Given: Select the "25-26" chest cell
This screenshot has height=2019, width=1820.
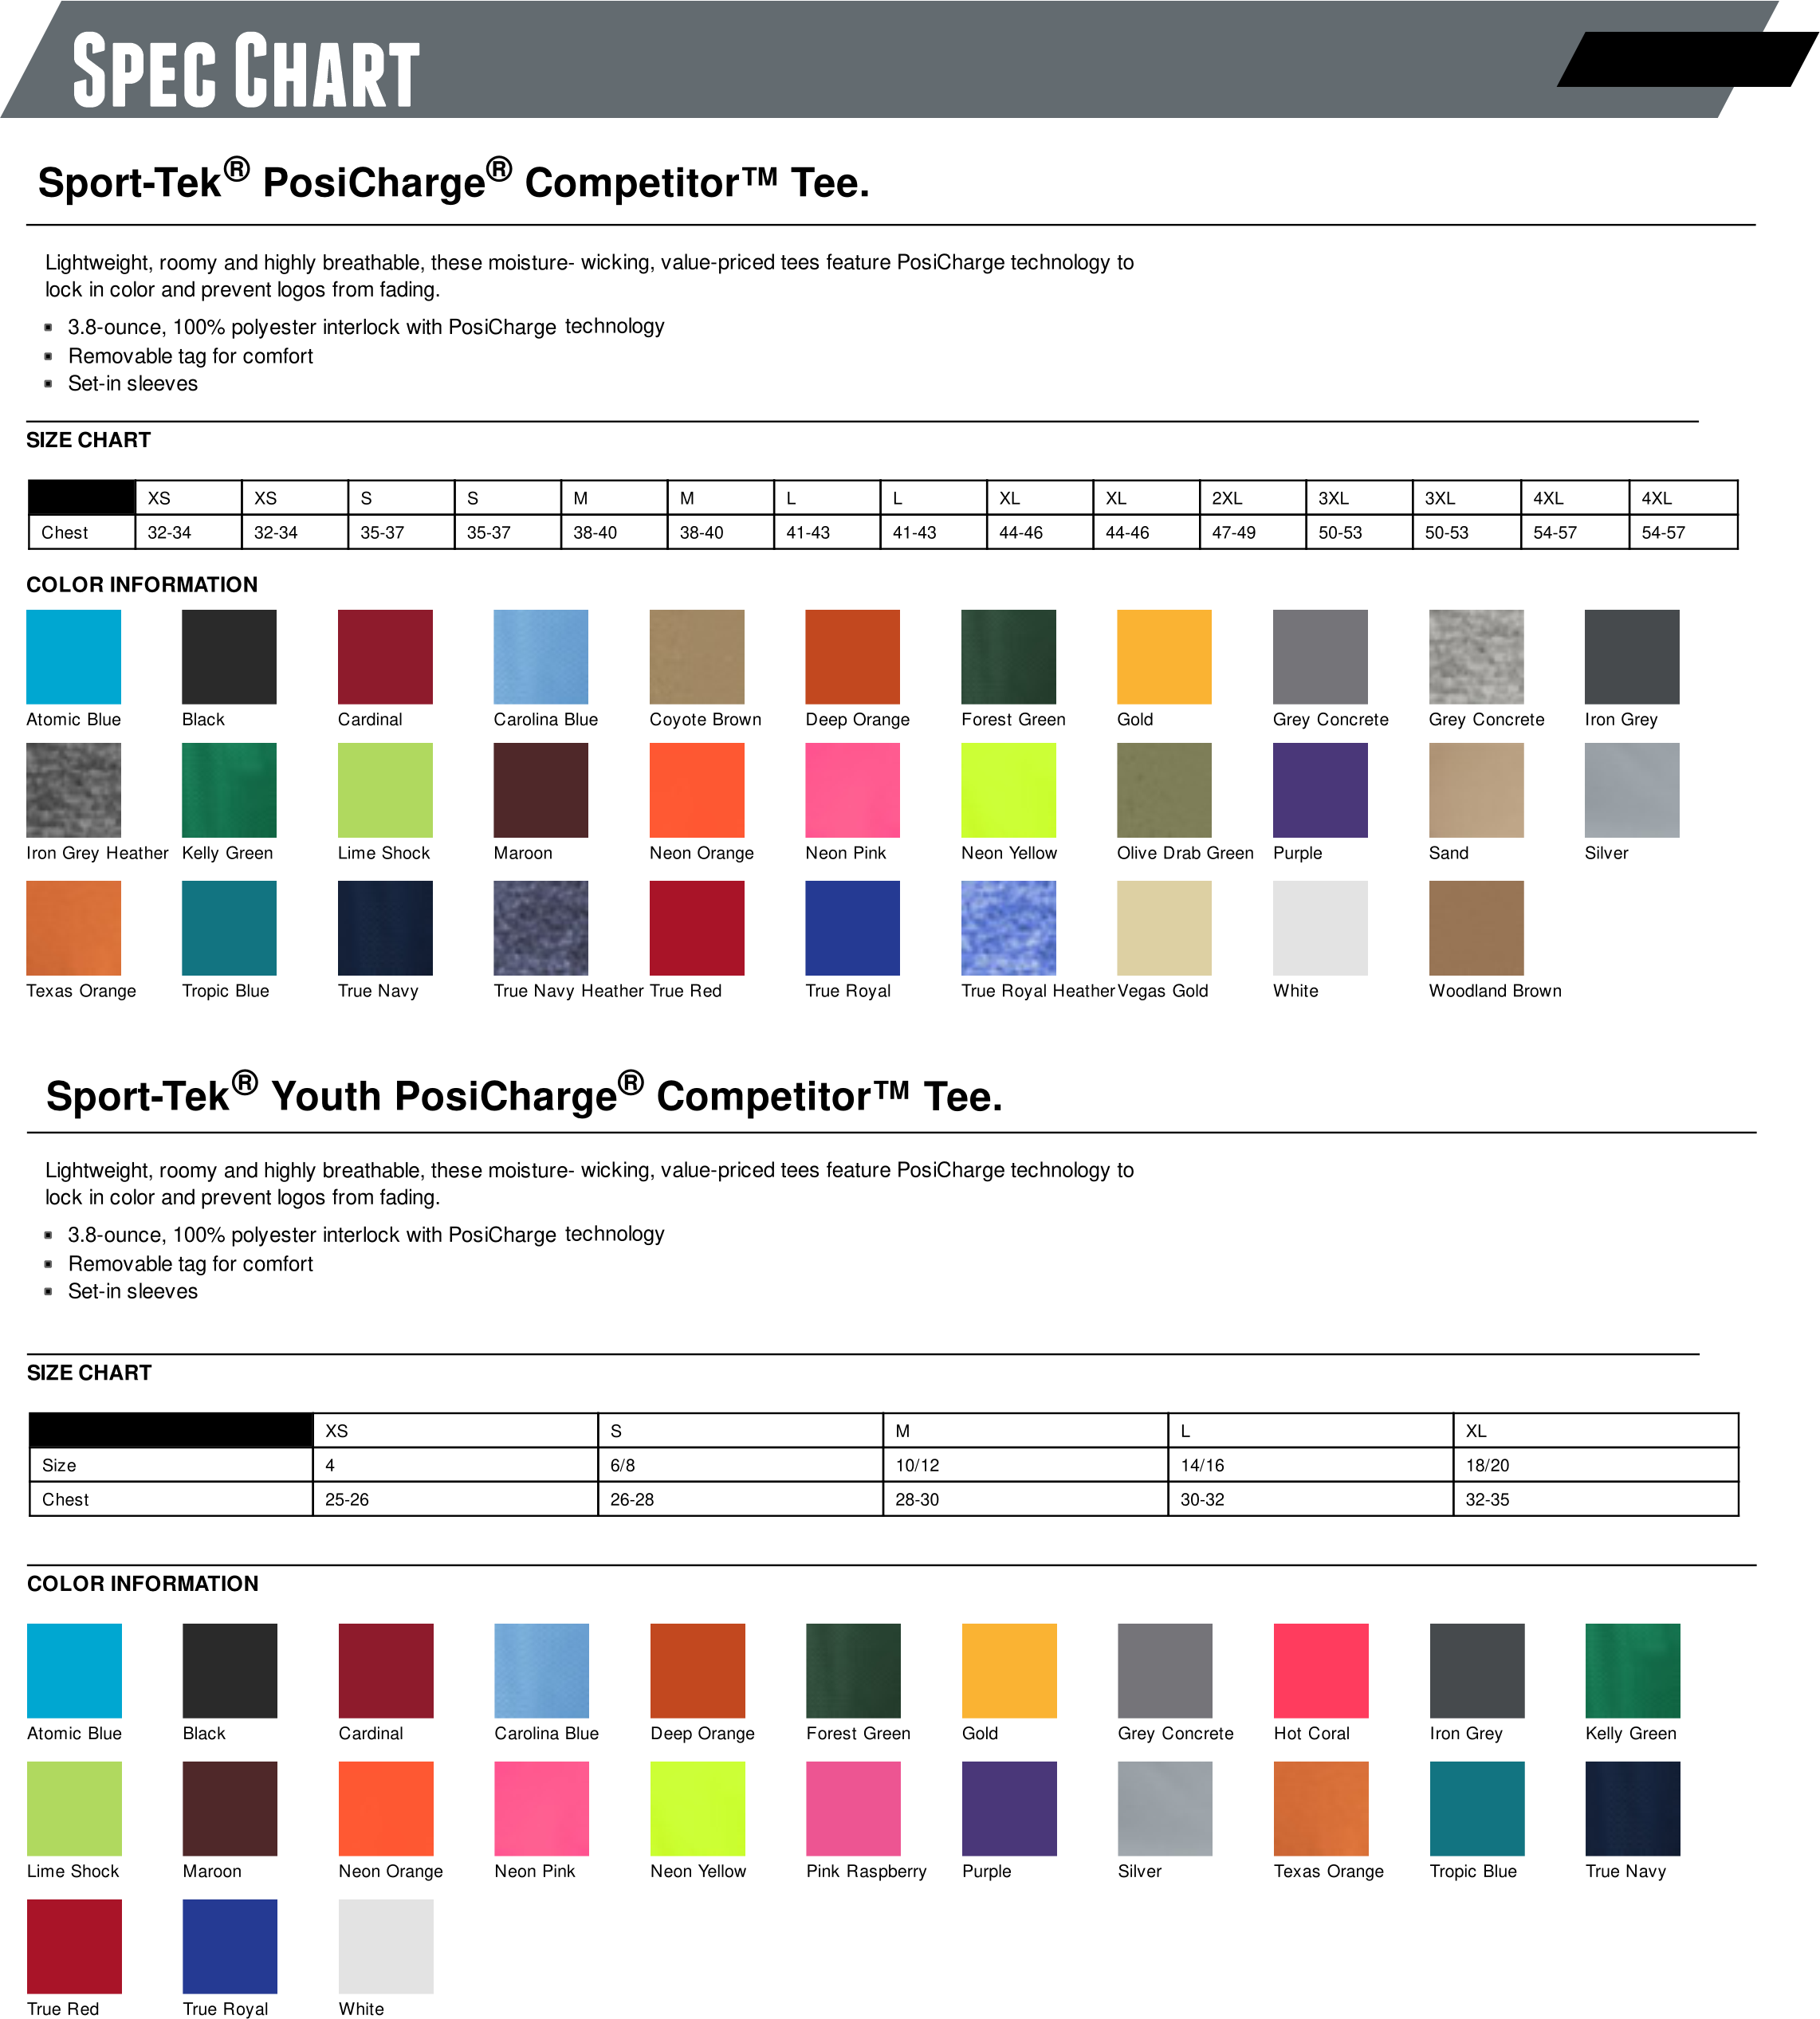Looking at the screenshot, I should tap(455, 1499).
